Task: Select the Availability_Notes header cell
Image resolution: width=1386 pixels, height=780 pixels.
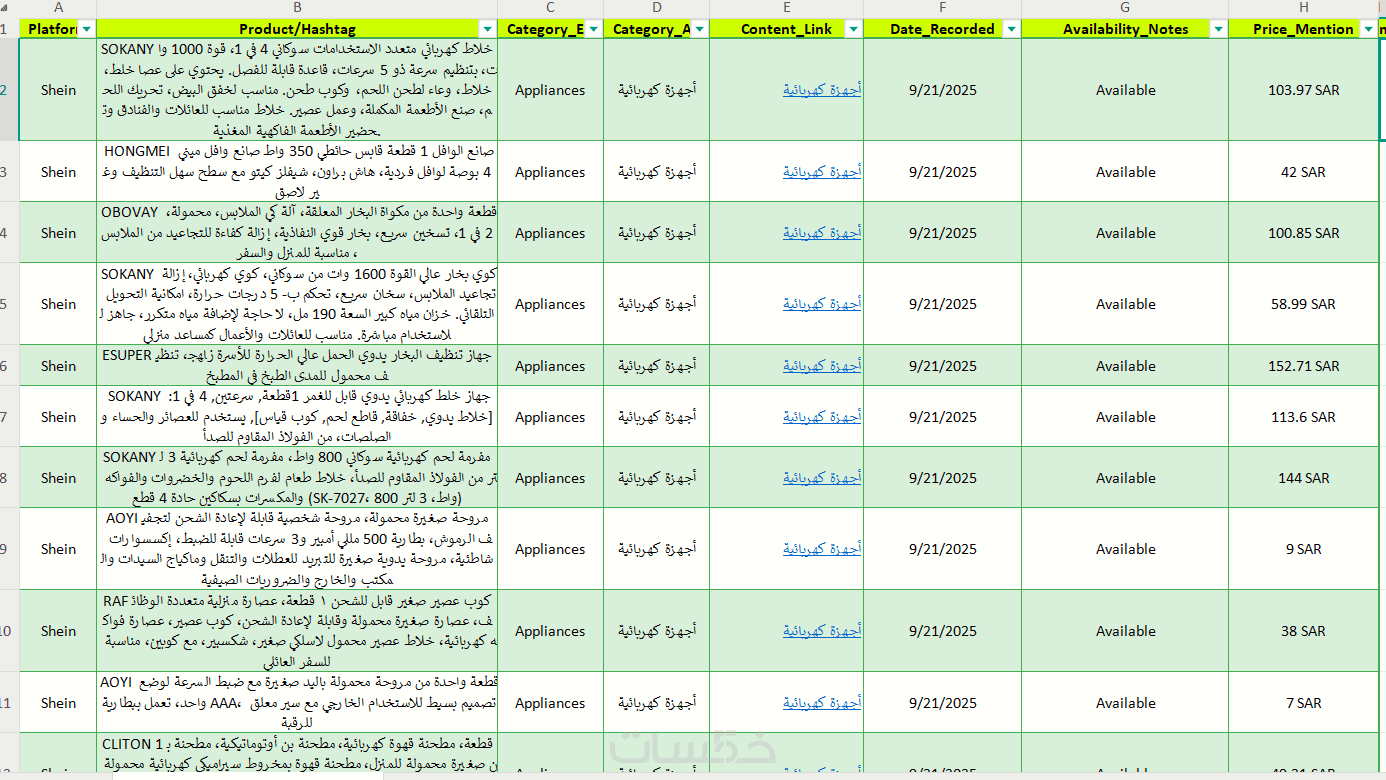Action: point(1125,29)
